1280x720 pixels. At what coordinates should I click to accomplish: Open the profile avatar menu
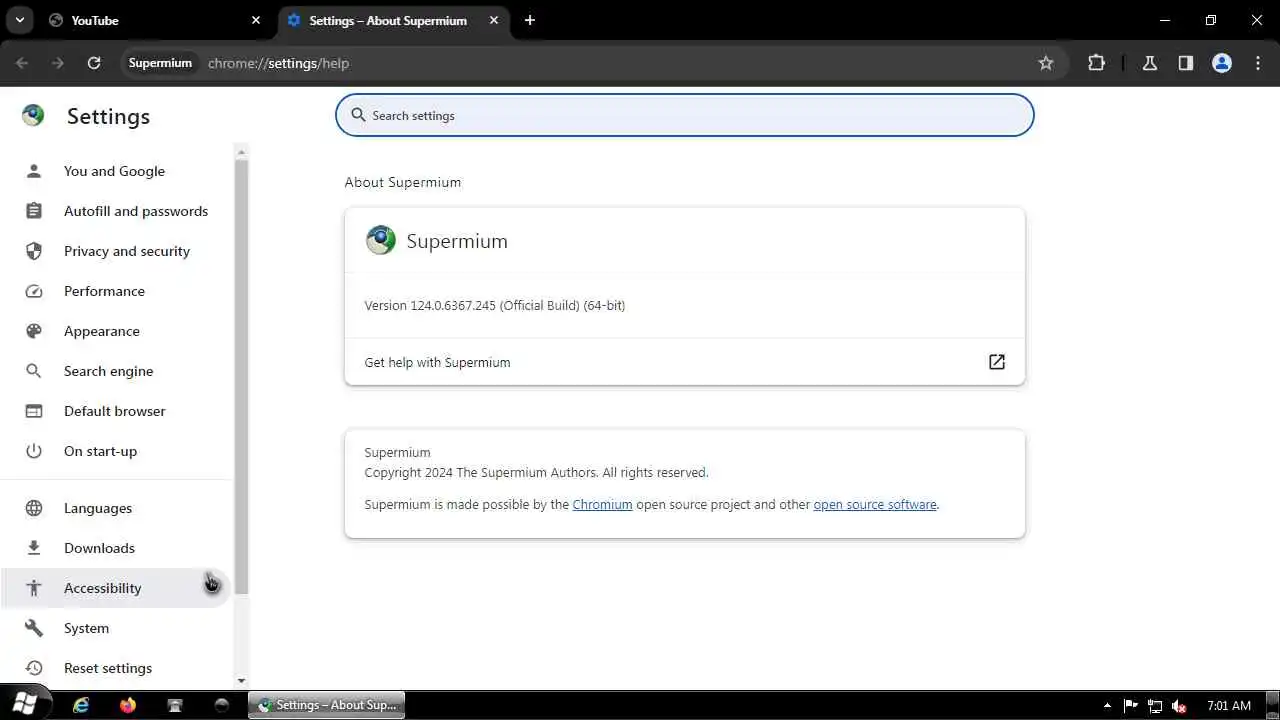click(x=1222, y=63)
